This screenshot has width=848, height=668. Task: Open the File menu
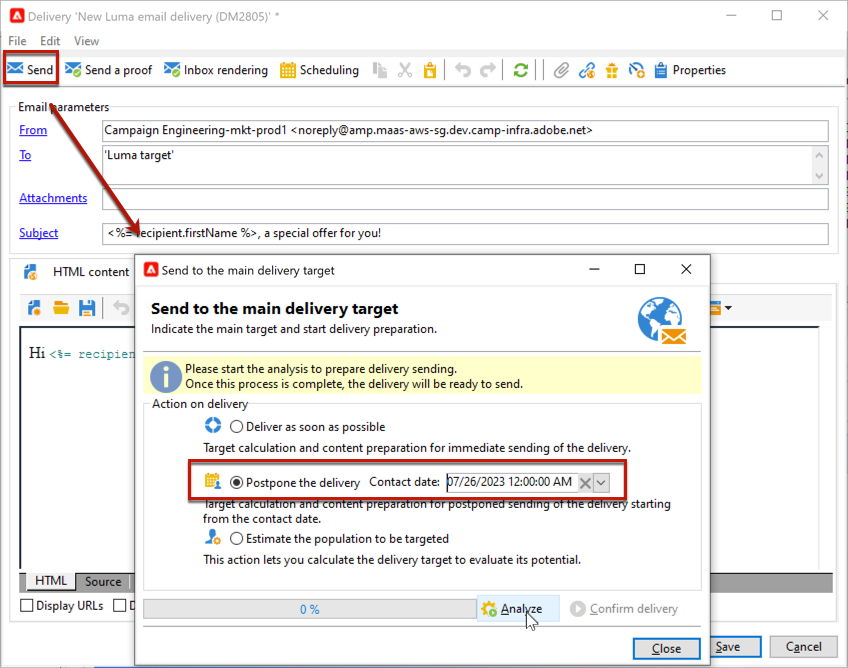pos(17,41)
